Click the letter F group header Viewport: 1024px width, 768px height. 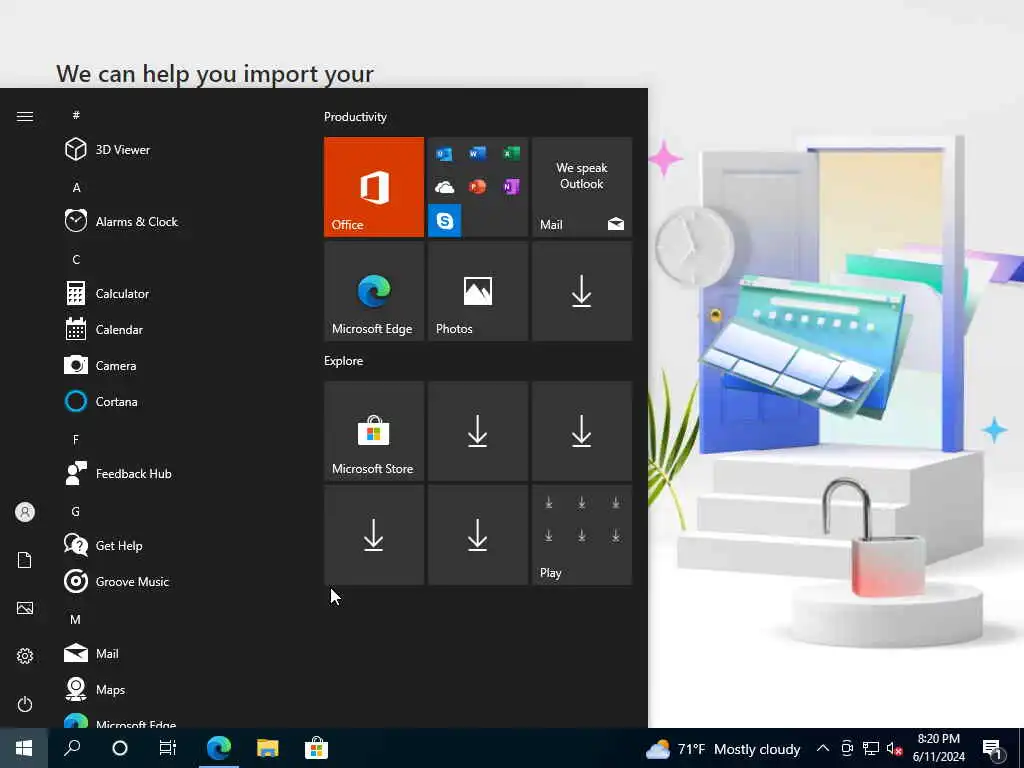tap(76, 440)
